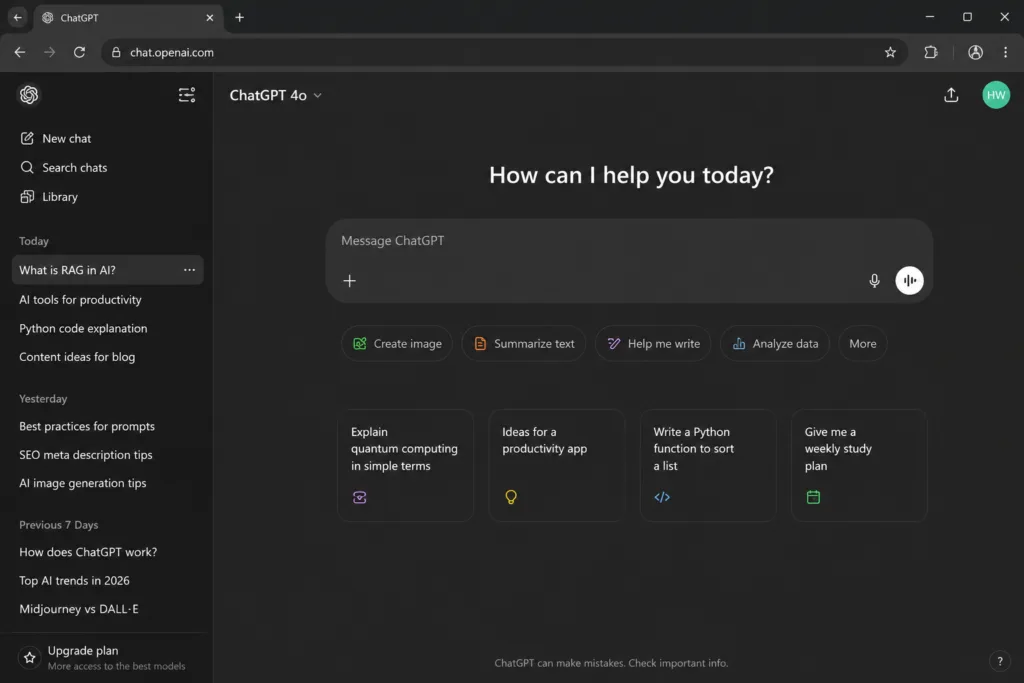Click the microphone dictation icon
The width and height of the screenshot is (1024, 683).
pyautogui.click(x=874, y=281)
